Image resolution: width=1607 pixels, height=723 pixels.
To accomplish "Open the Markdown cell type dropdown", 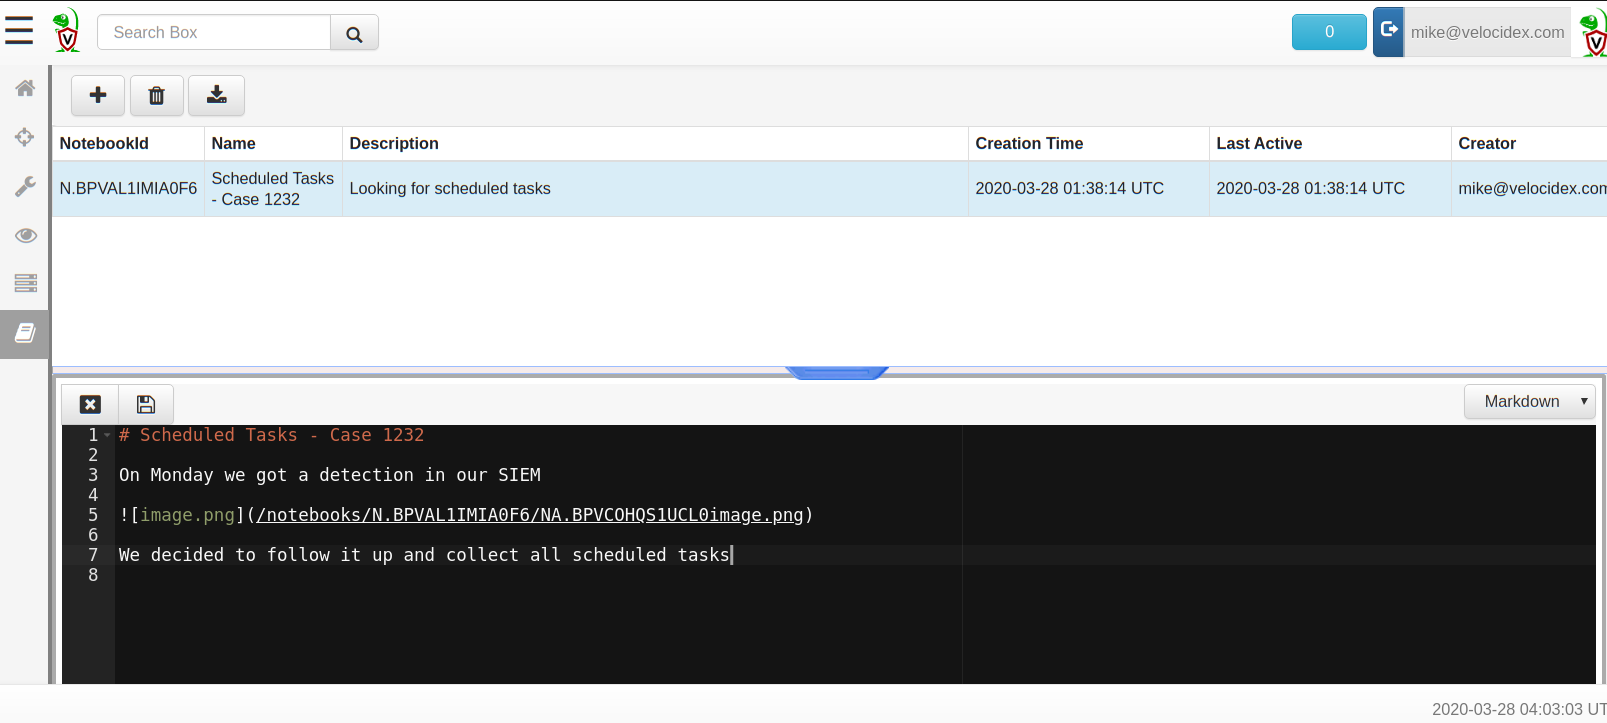I will coord(1529,402).
